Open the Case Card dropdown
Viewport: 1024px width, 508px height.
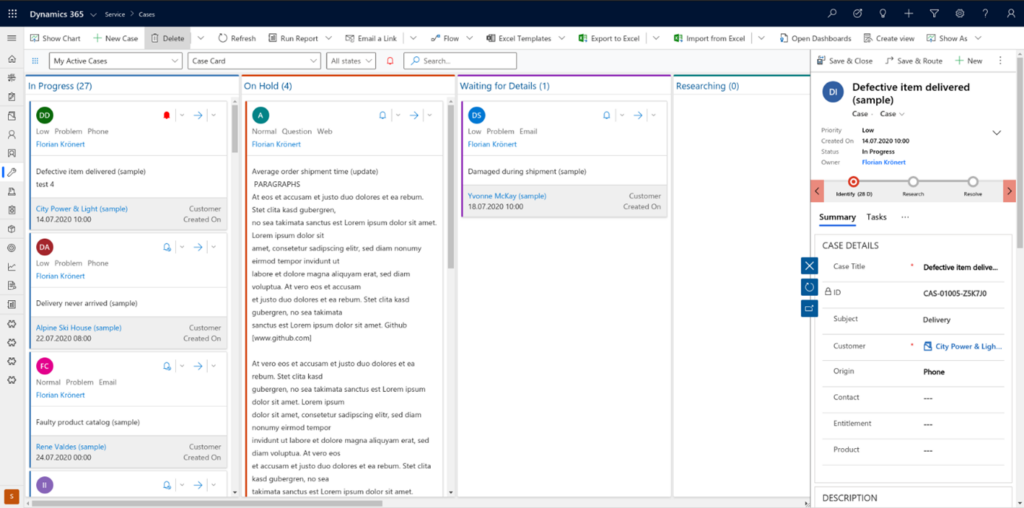tap(254, 61)
